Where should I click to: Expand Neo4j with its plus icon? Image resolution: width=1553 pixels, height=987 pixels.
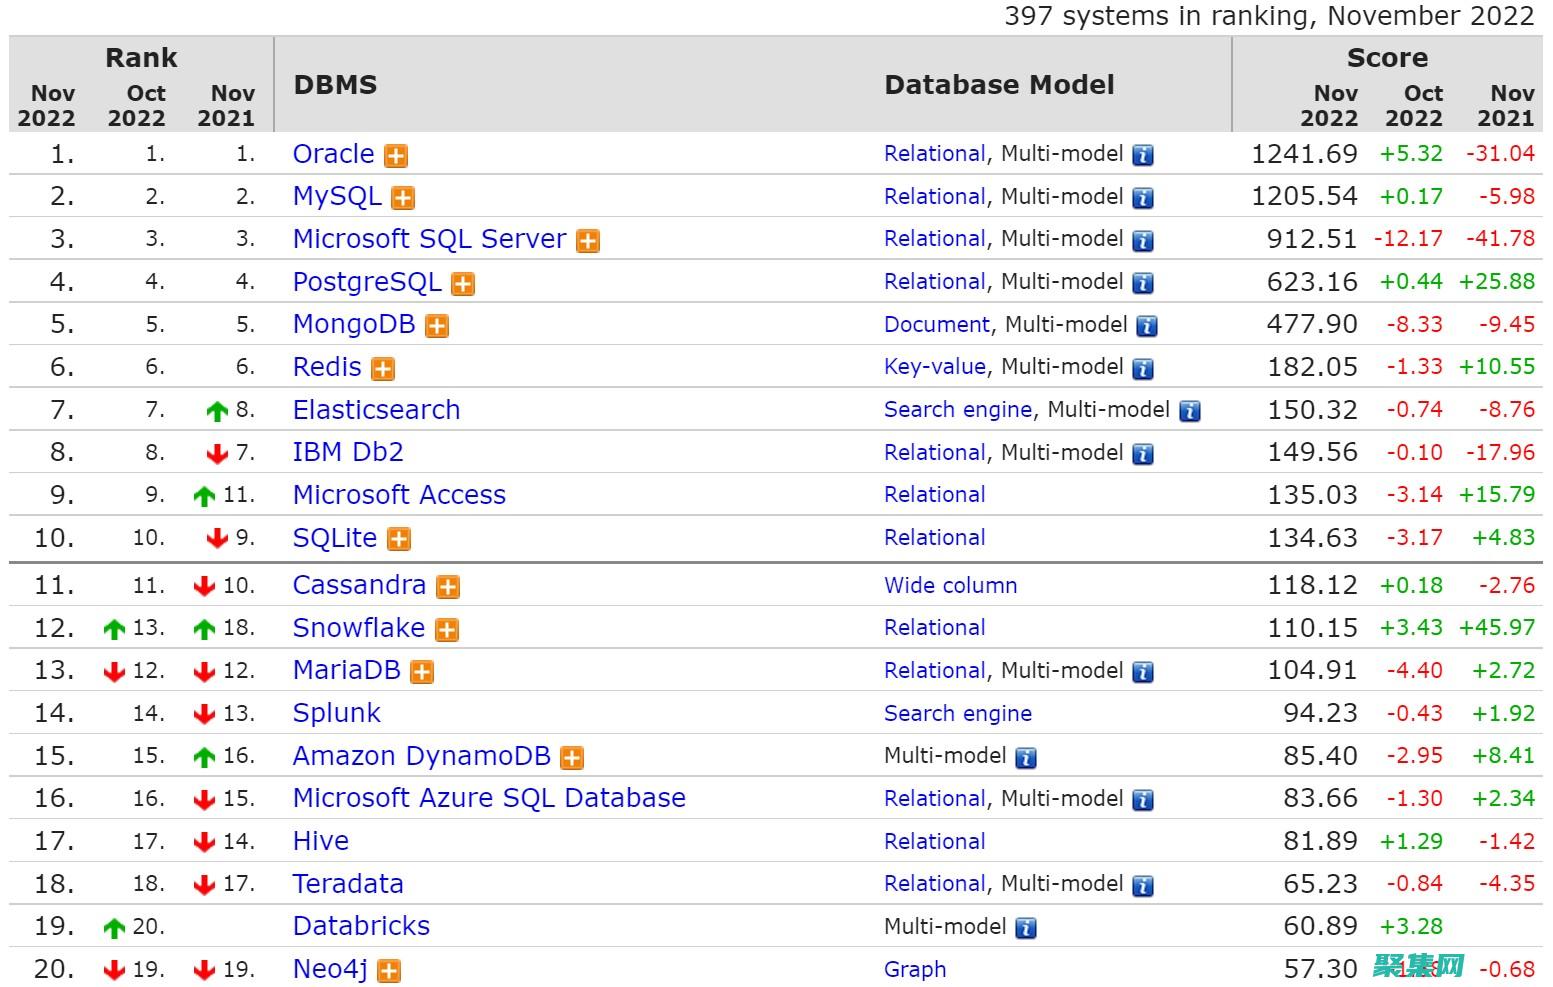tap(389, 971)
